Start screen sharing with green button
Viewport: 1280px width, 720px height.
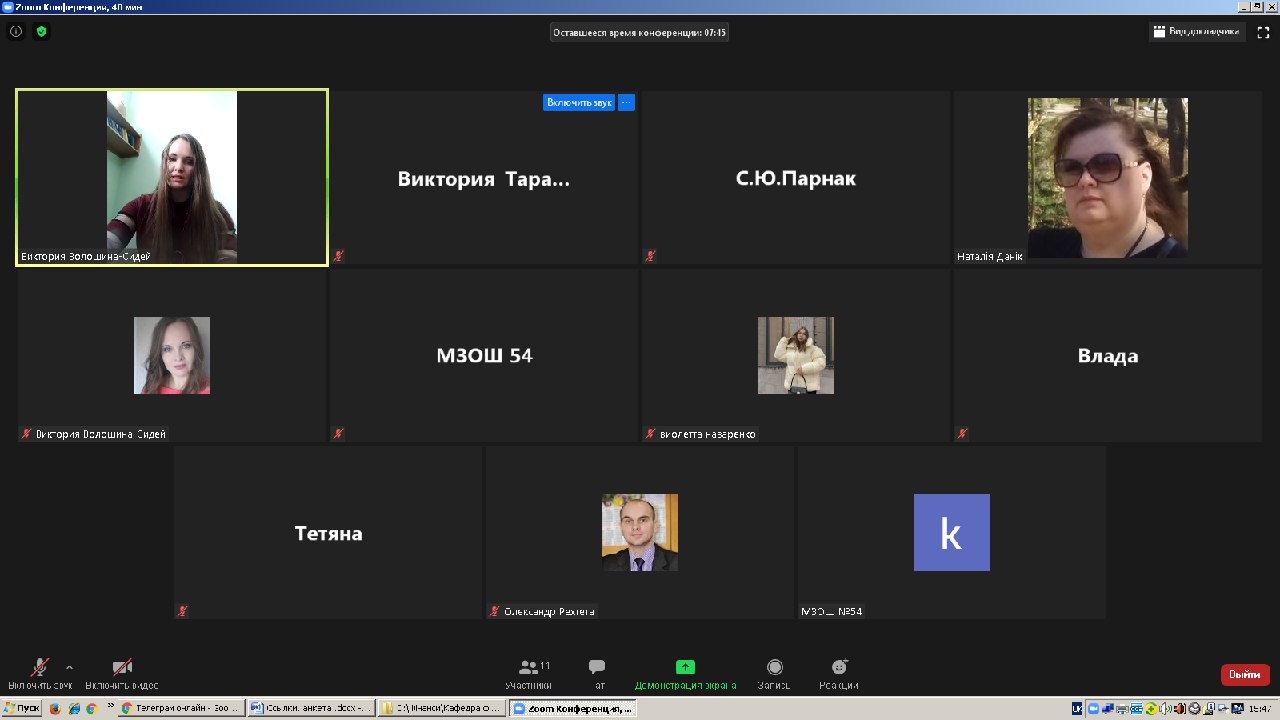(x=685, y=674)
